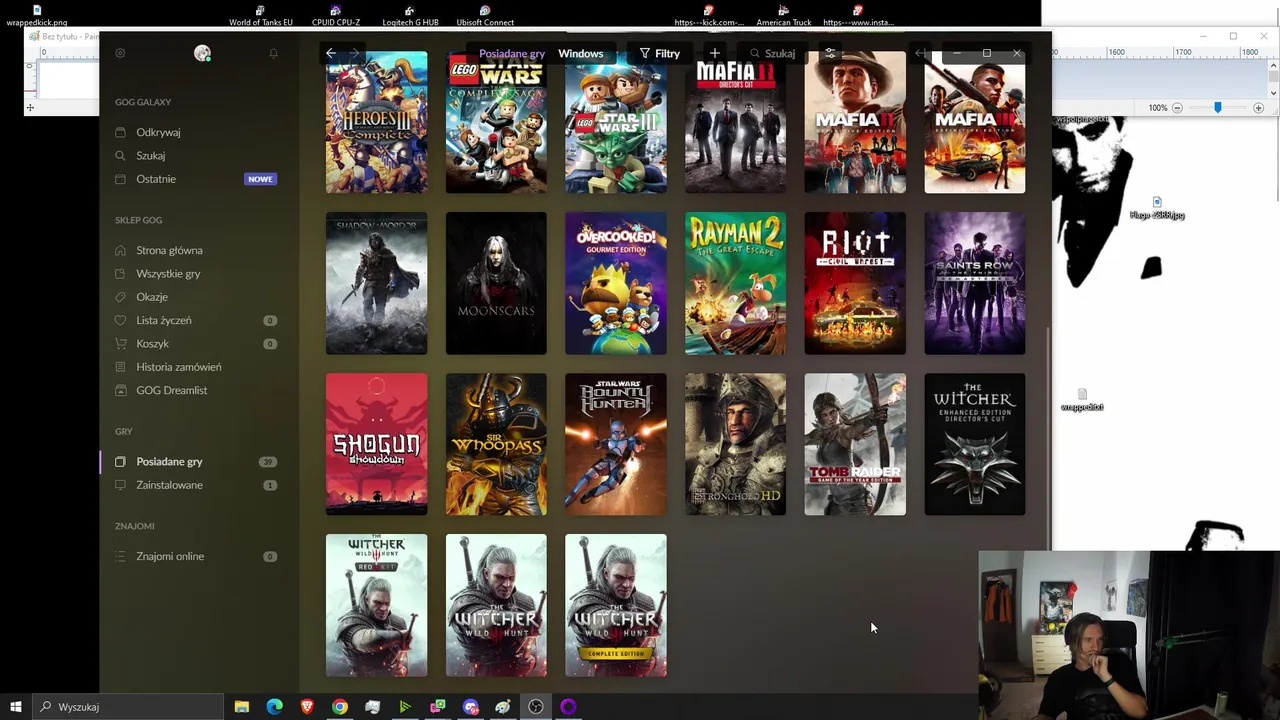Open Heroes III Complete game tile

coord(376,122)
